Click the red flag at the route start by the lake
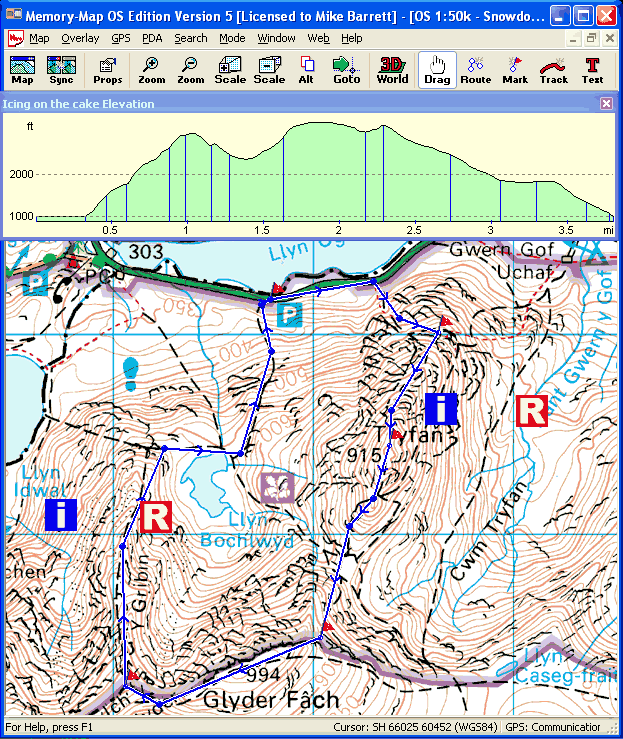This screenshot has width=623, height=739. (277, 288)
